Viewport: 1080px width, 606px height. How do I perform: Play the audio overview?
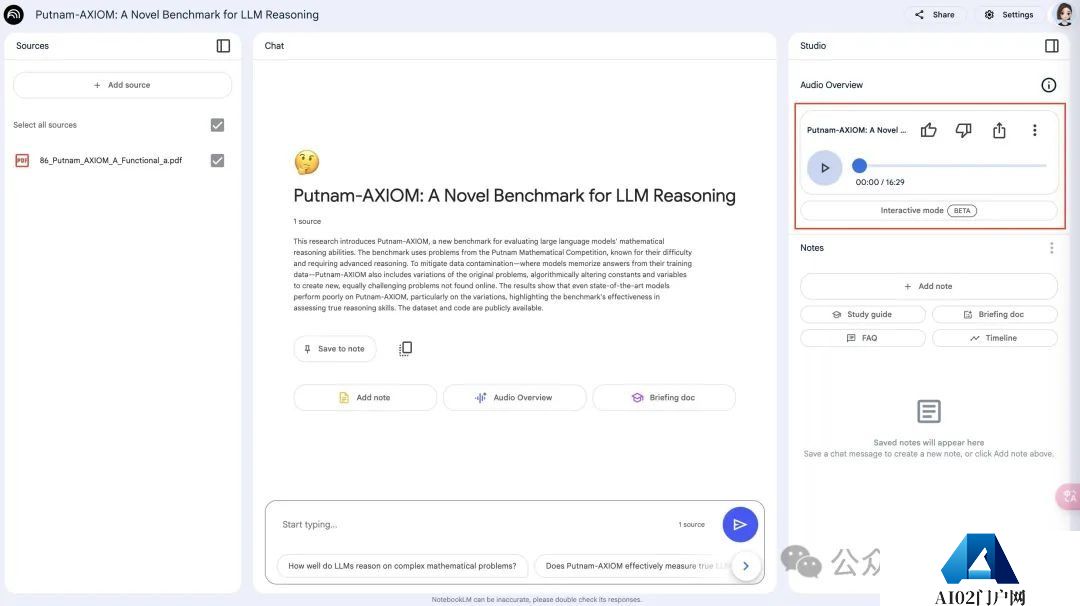tap(824, 167)
